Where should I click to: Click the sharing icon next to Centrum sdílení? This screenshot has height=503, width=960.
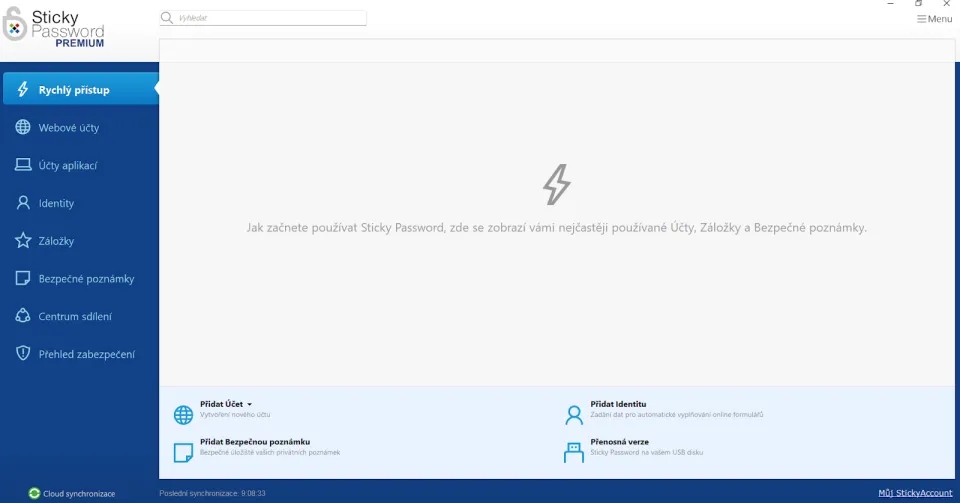coord(23,316)
